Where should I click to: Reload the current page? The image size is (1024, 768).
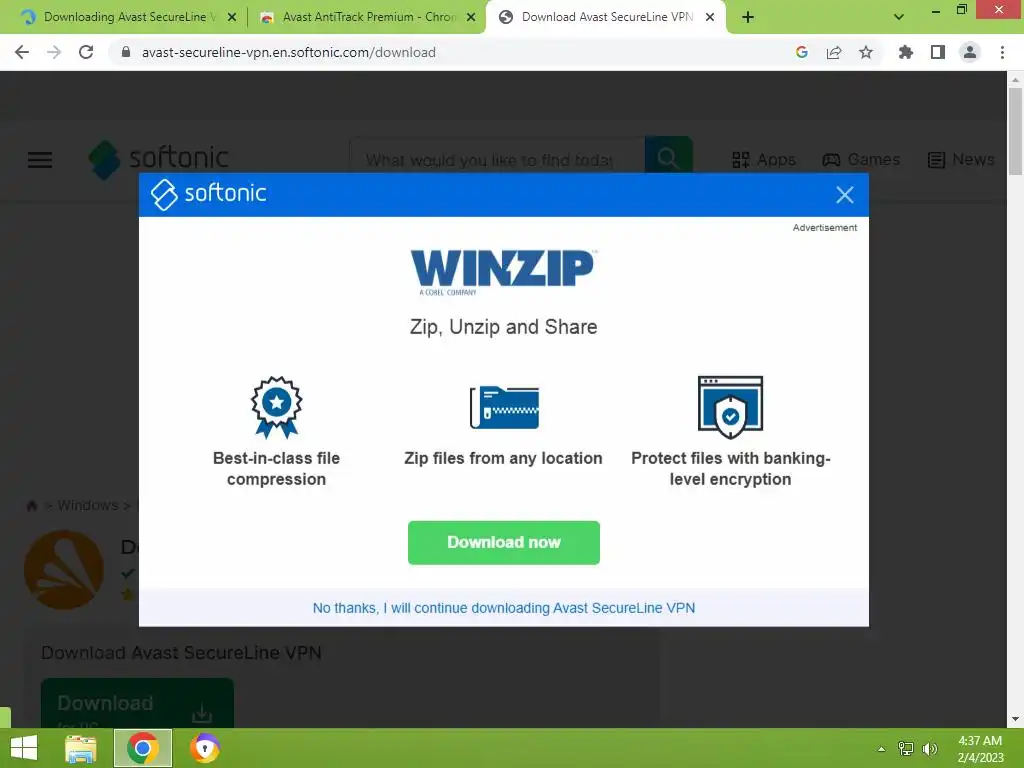tap(86, 52)
